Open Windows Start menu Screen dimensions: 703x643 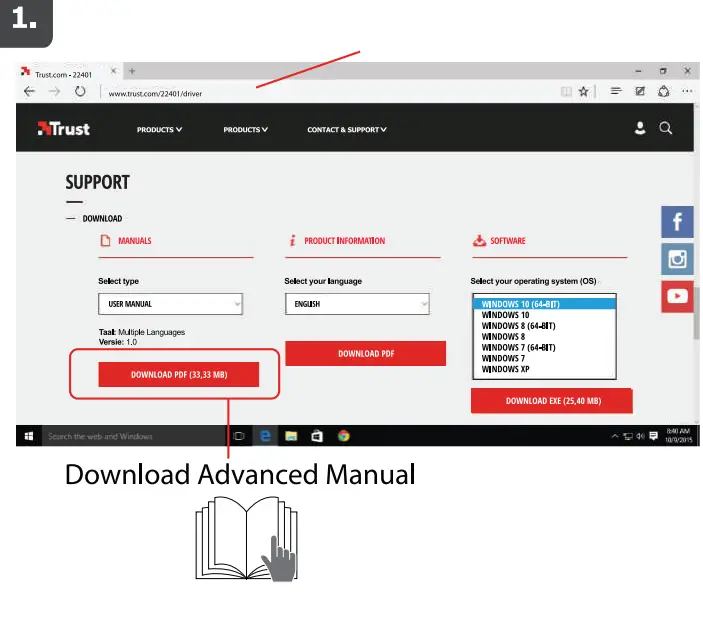click(x=29, y=436)
